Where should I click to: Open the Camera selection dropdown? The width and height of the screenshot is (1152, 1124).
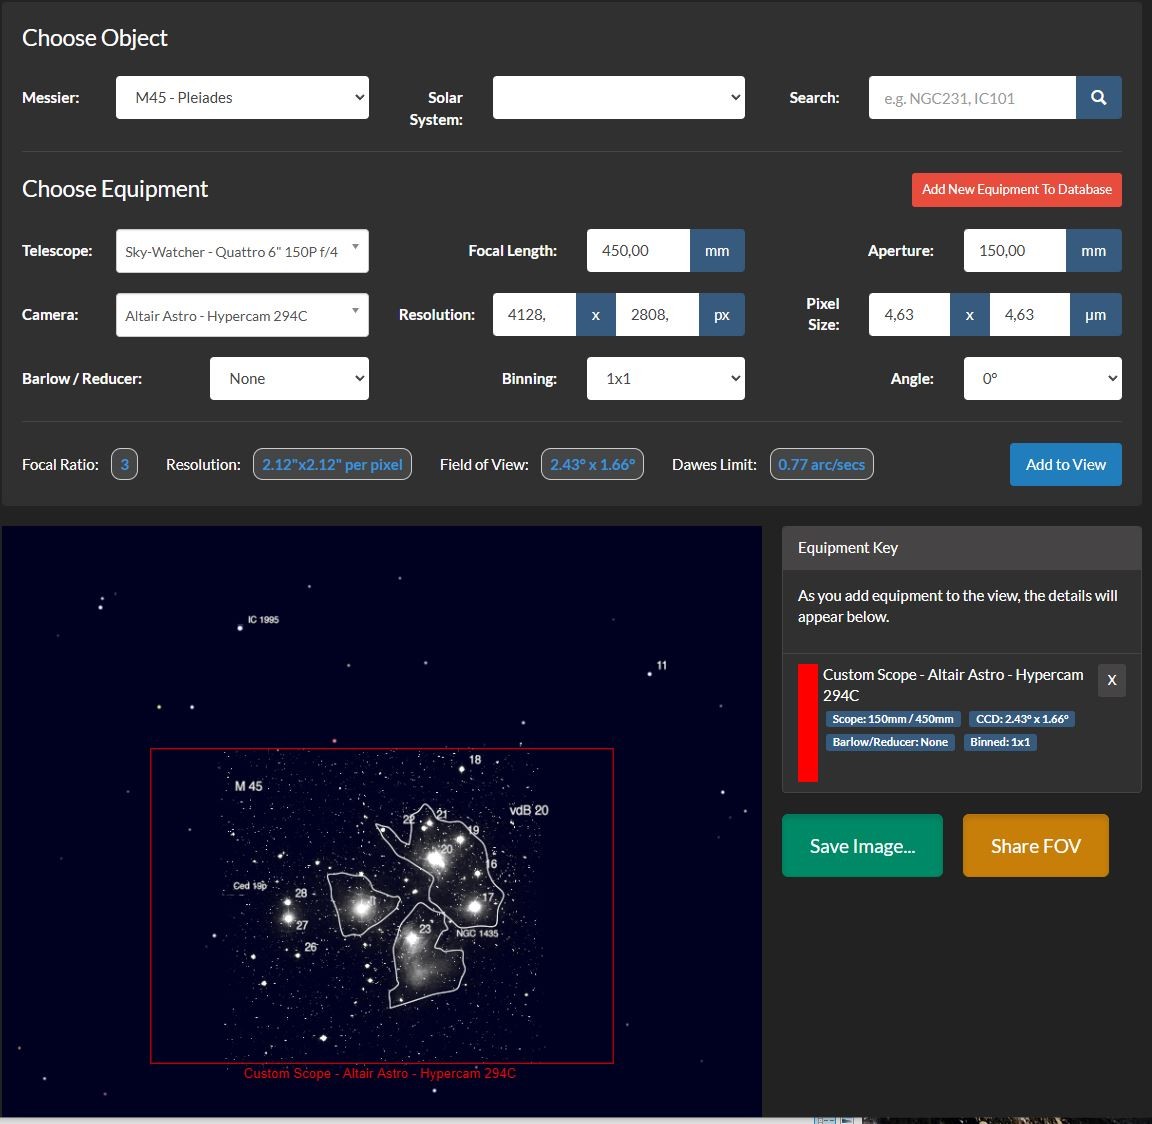click(x=242, y=315)
